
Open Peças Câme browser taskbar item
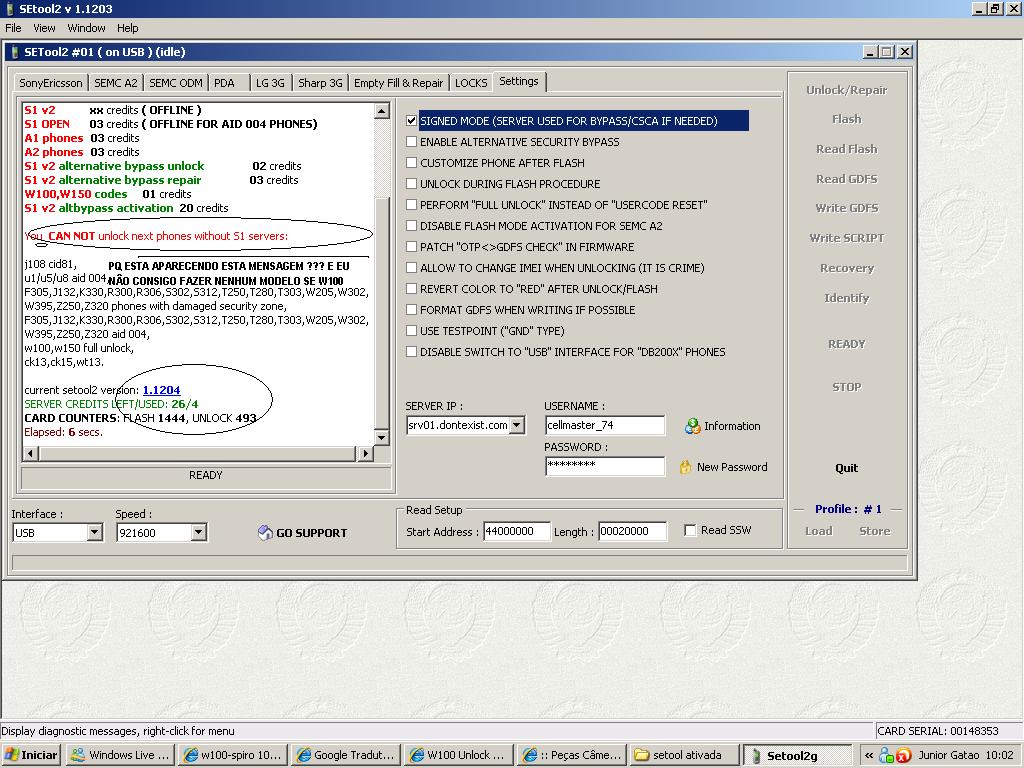pos(571,755)
